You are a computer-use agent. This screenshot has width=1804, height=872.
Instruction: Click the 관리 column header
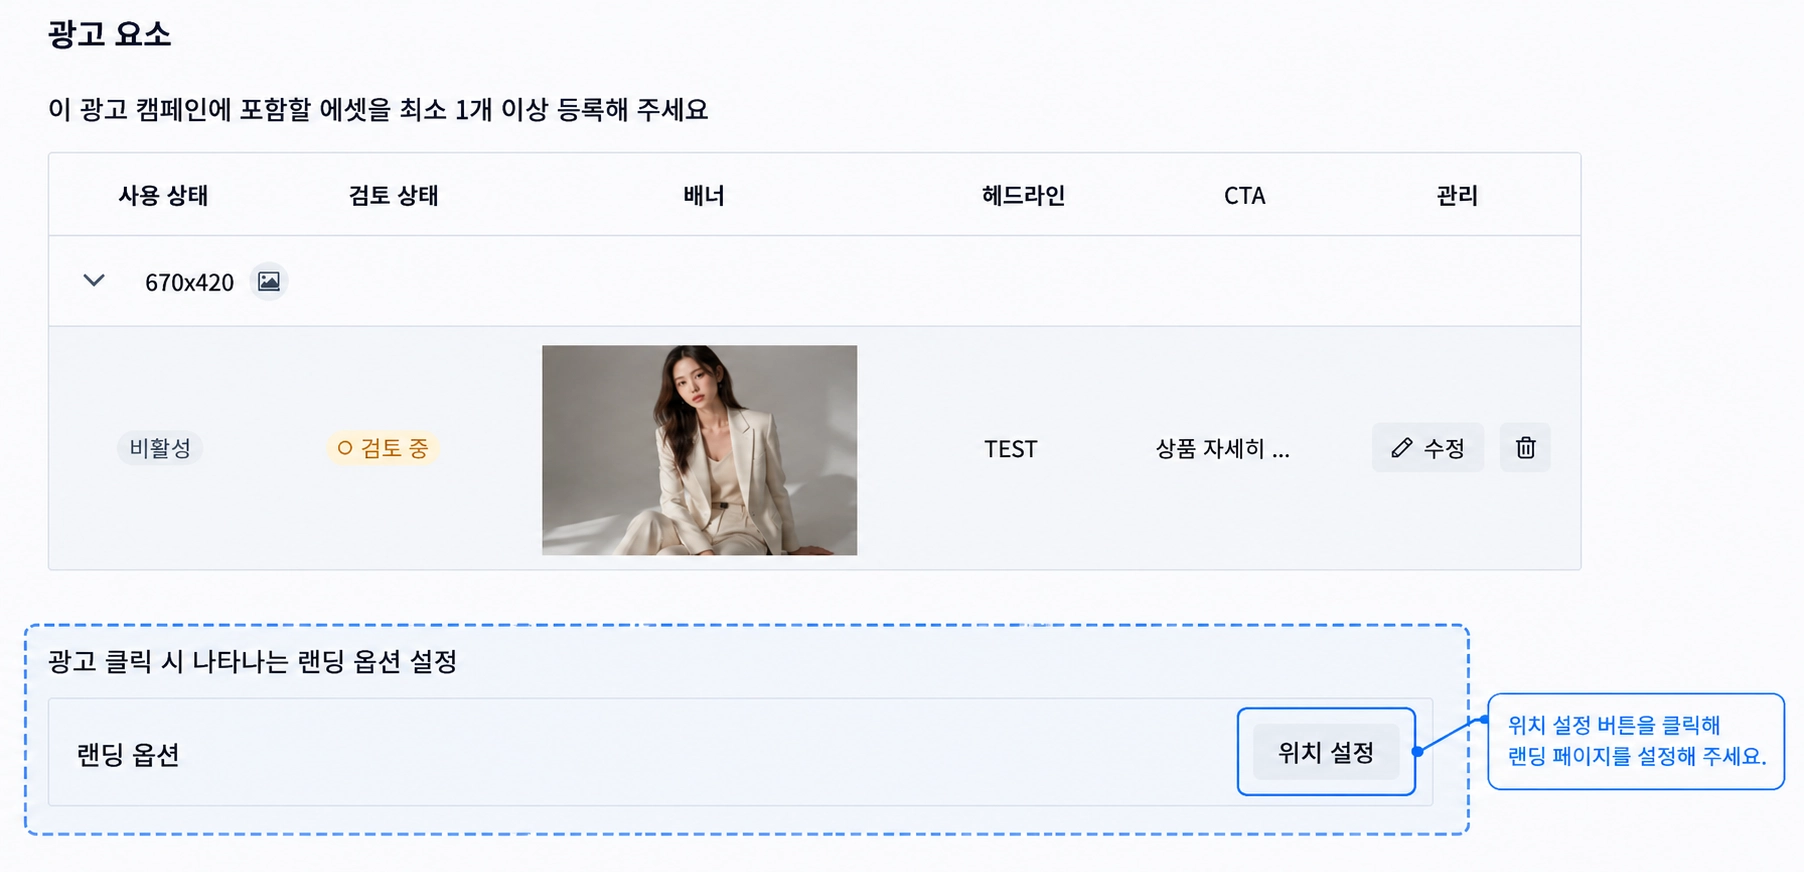pos(1457,195)
